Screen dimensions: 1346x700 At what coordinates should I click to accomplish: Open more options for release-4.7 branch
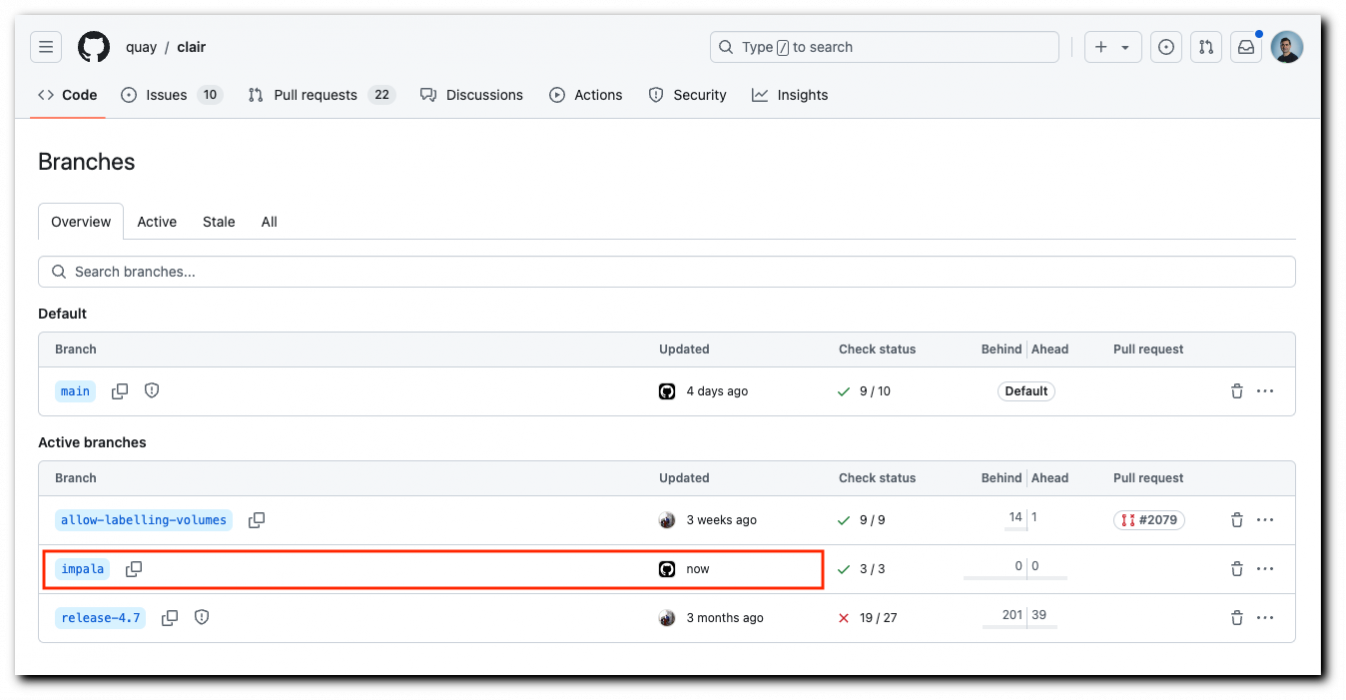(x=1265, y=618)
